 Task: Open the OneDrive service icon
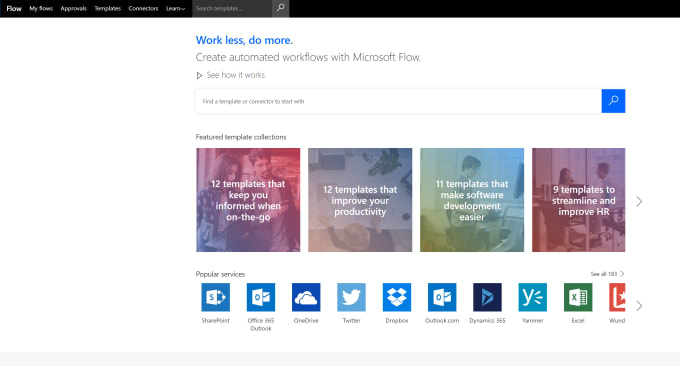pos(306,297)
